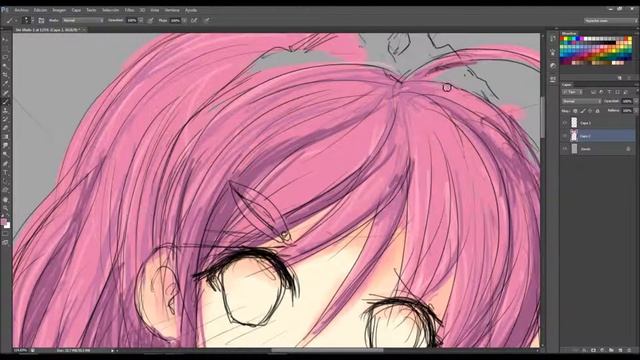This screenshot has width=640, height=360.
Task: Select the Quick Selection tool
Action: click(x=5, y=66)
